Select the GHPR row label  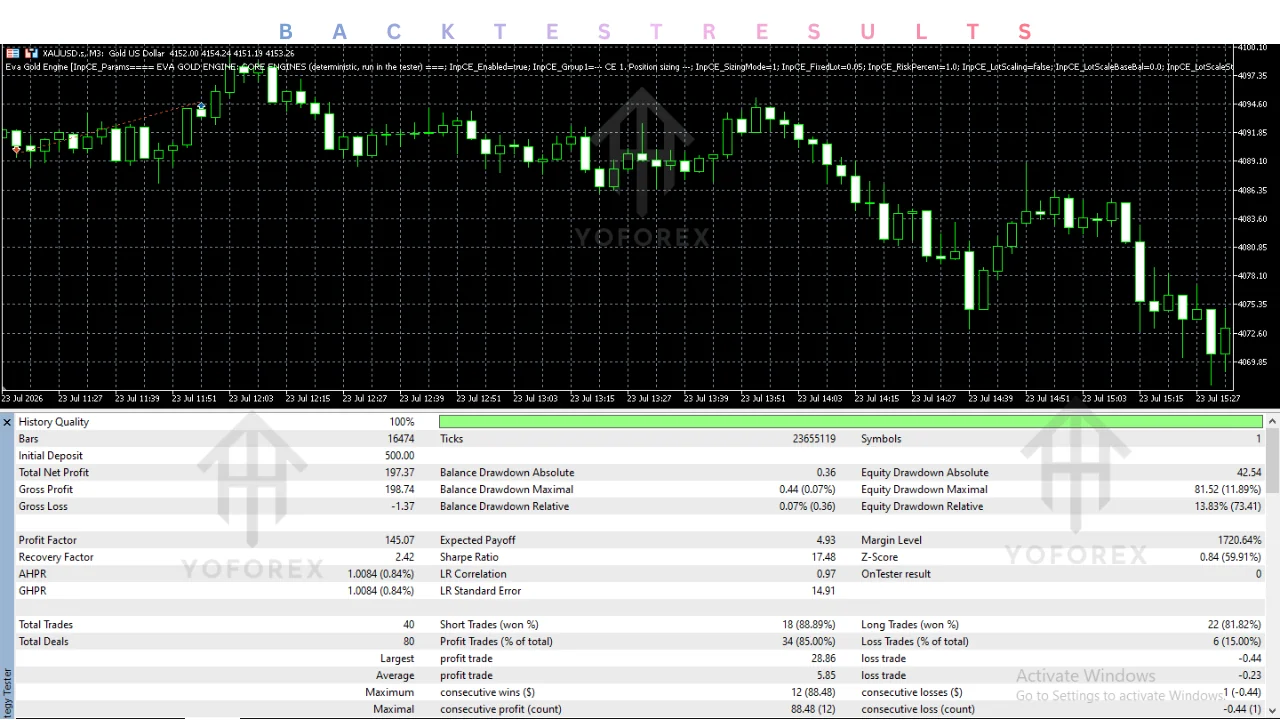[32, 591]
